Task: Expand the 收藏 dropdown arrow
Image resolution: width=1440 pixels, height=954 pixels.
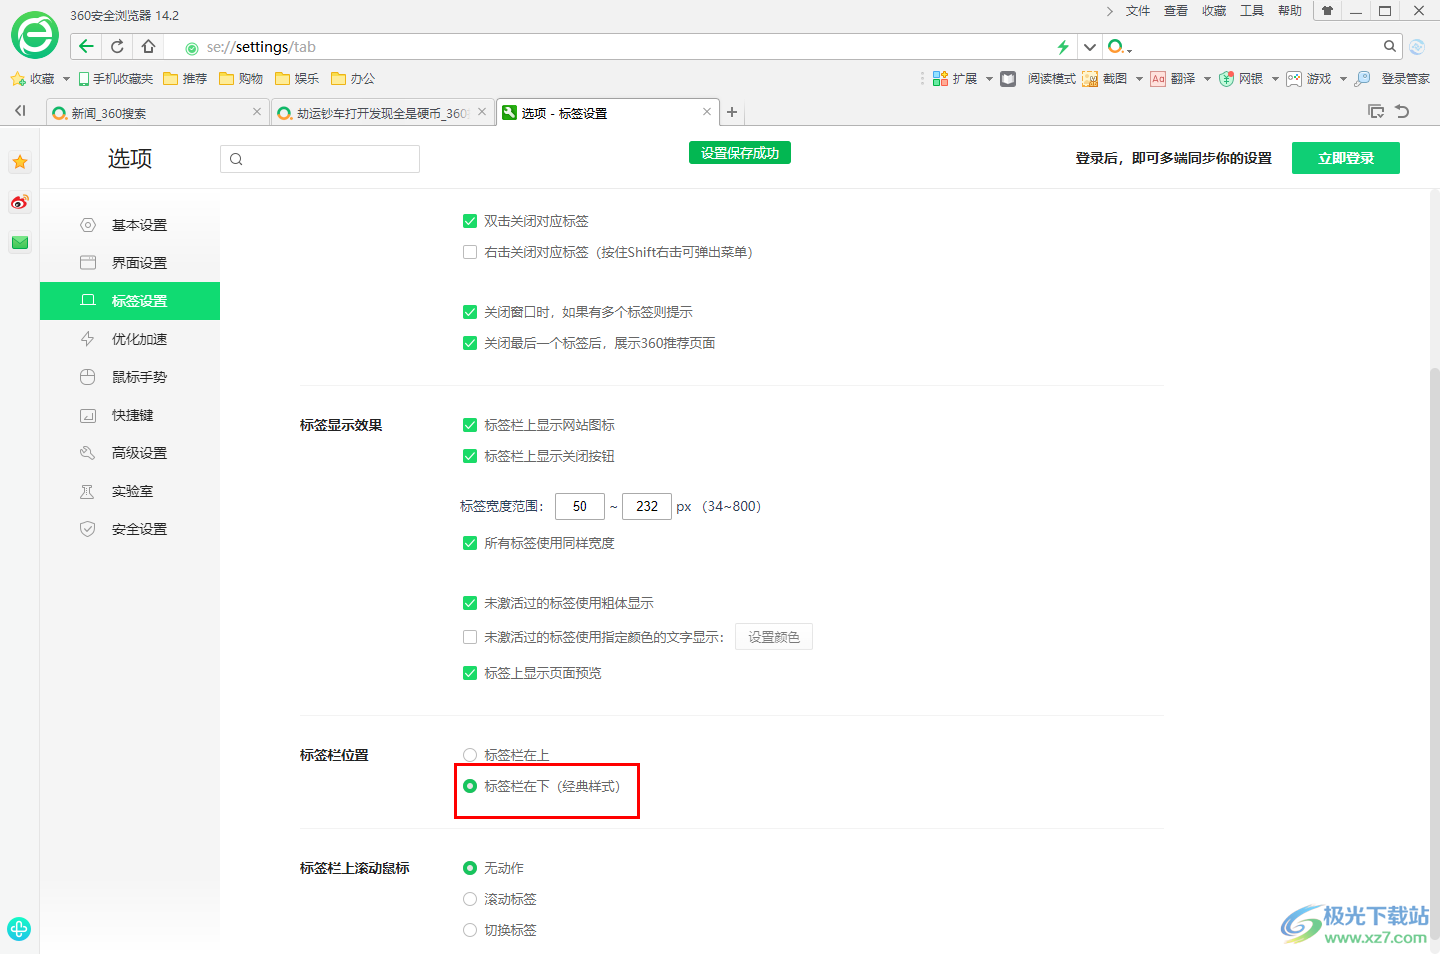Action: [66, 79]
